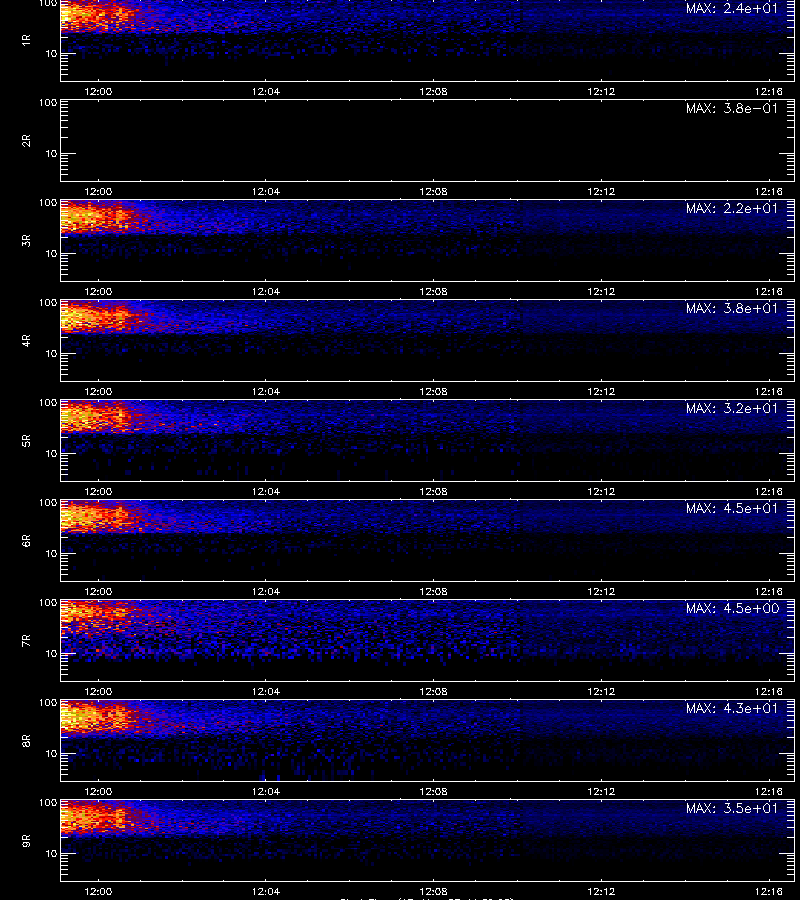The height and width of the screenshot is (900, 800).
Task: Click the empty 2R spectrogram plot
Action: [428, 141]
